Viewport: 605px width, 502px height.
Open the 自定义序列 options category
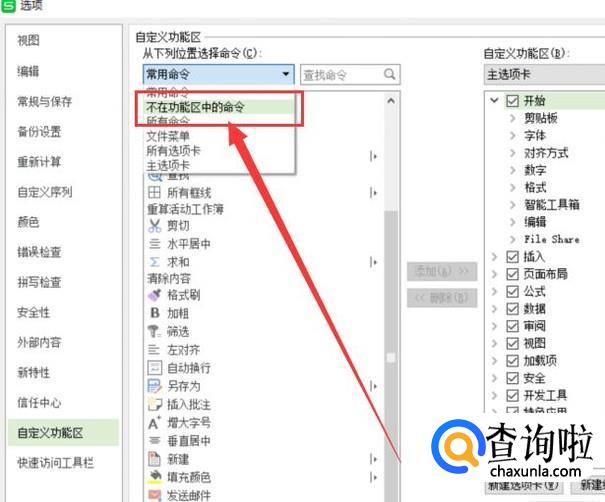(x=45, y=192)
